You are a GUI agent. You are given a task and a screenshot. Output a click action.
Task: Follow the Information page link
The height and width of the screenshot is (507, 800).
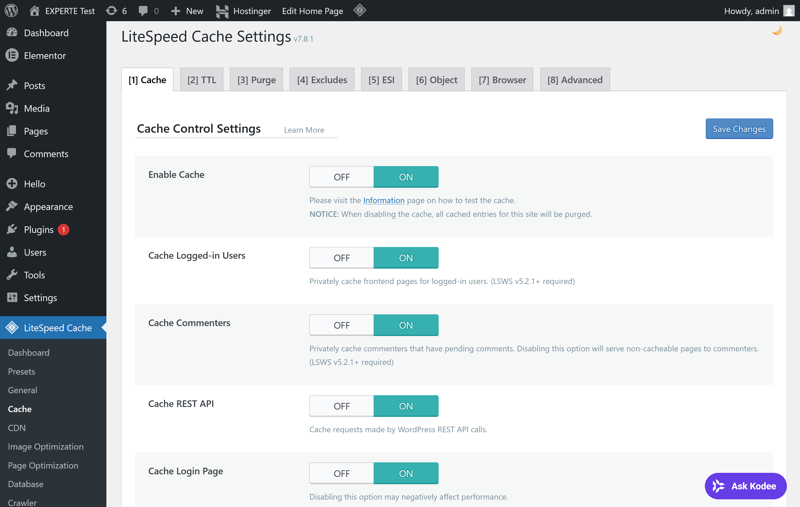(384, 200)
